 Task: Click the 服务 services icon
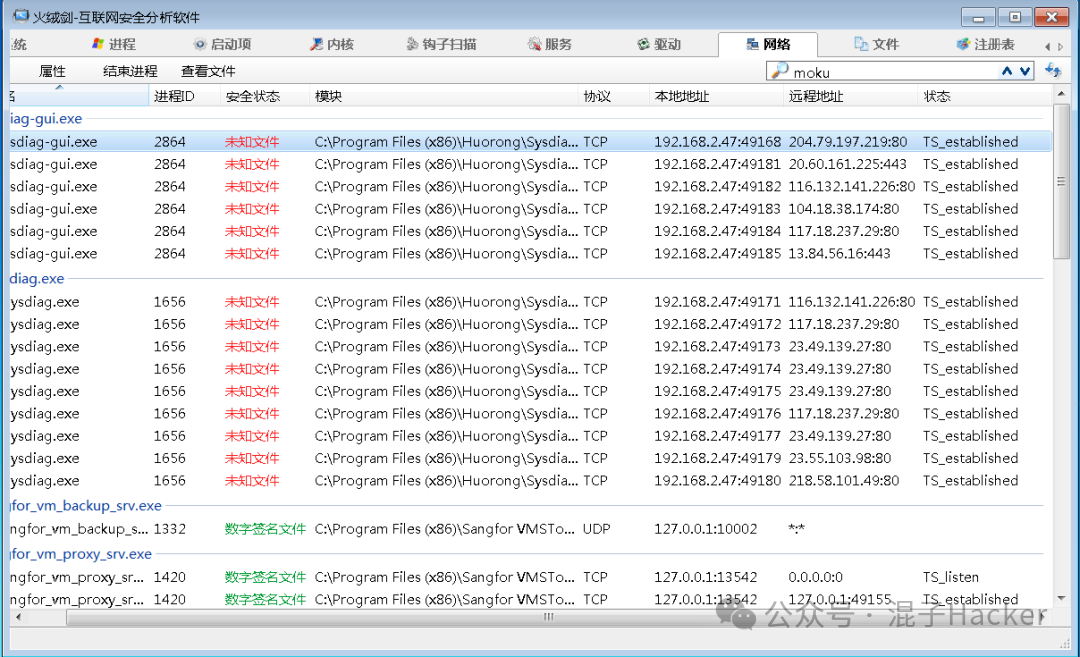(x=537, y=43)
